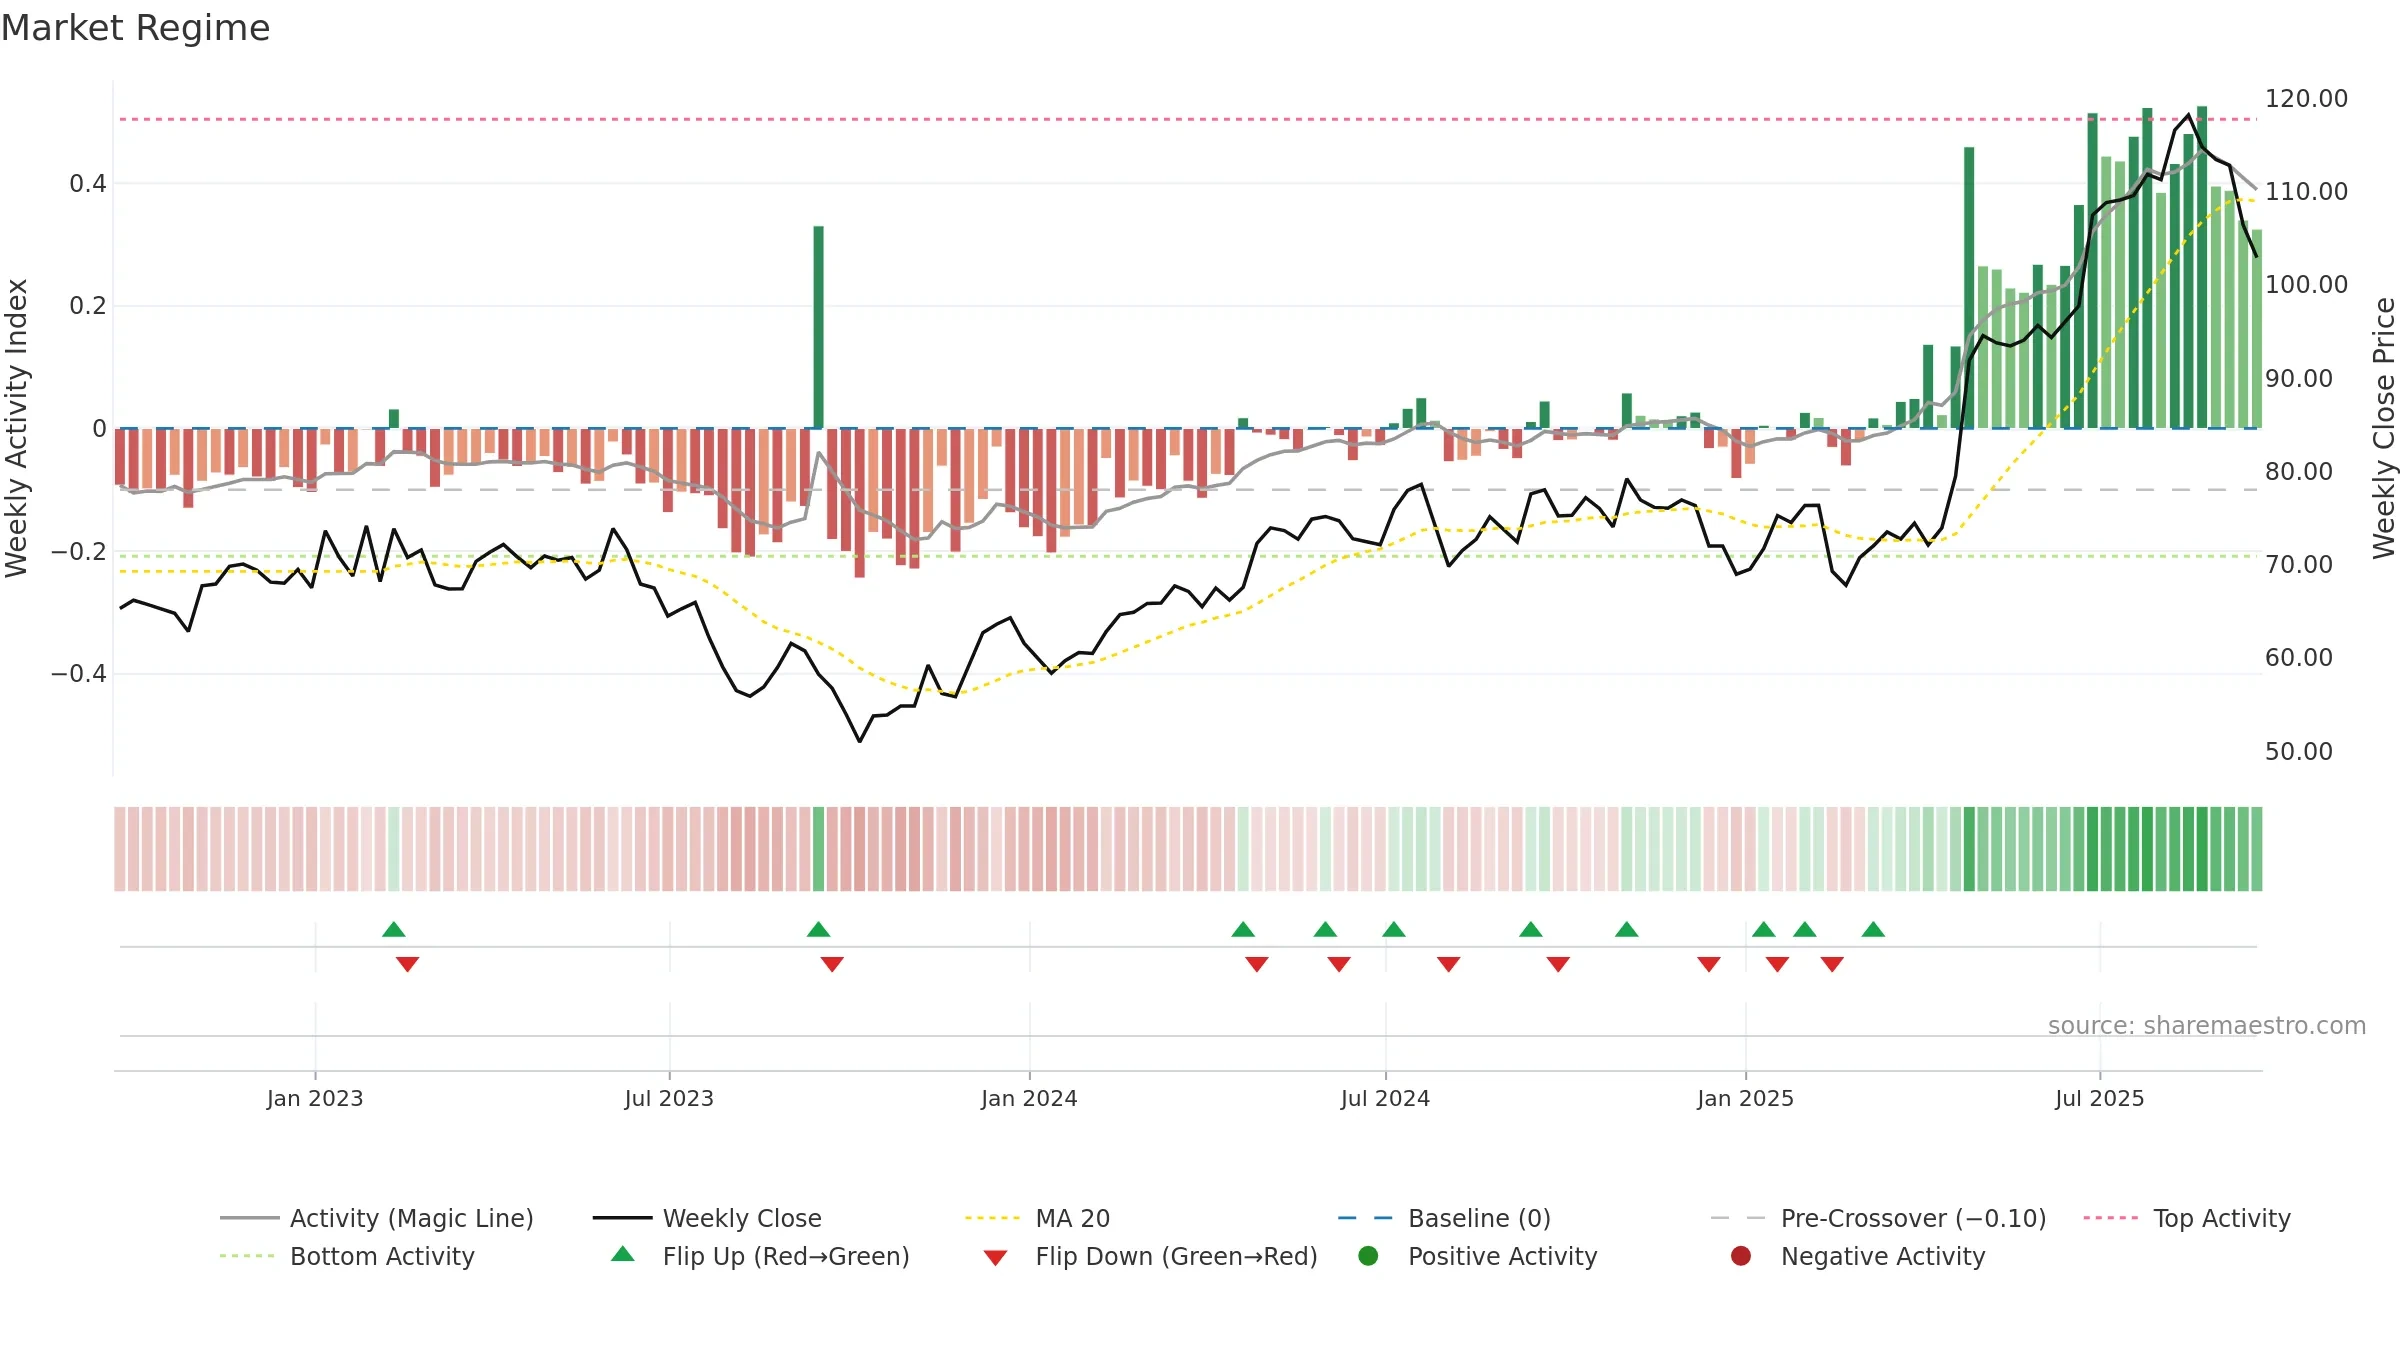Screen dimensions: 2400x1350
Task: Toggle the Top Activity legend entry
Action: [2187, 1218]
